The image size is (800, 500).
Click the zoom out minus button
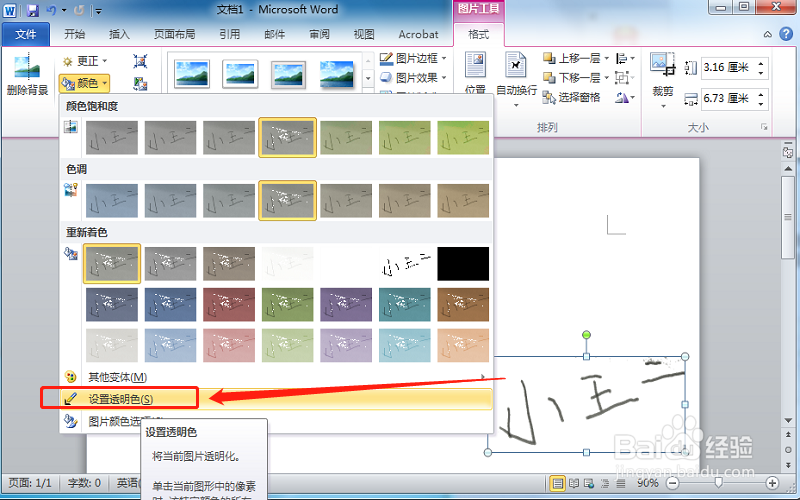pyautogui.click(x=673, y=483)
